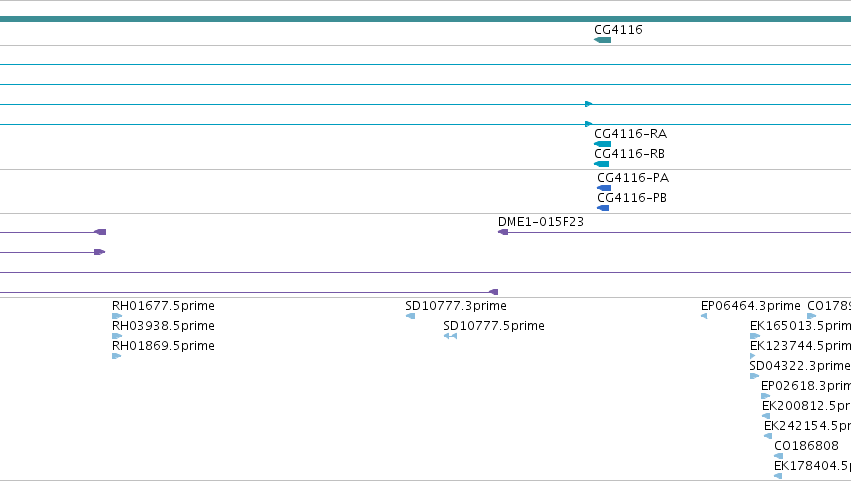Click the CG4116-RA transcript arrow glyph

602,144
